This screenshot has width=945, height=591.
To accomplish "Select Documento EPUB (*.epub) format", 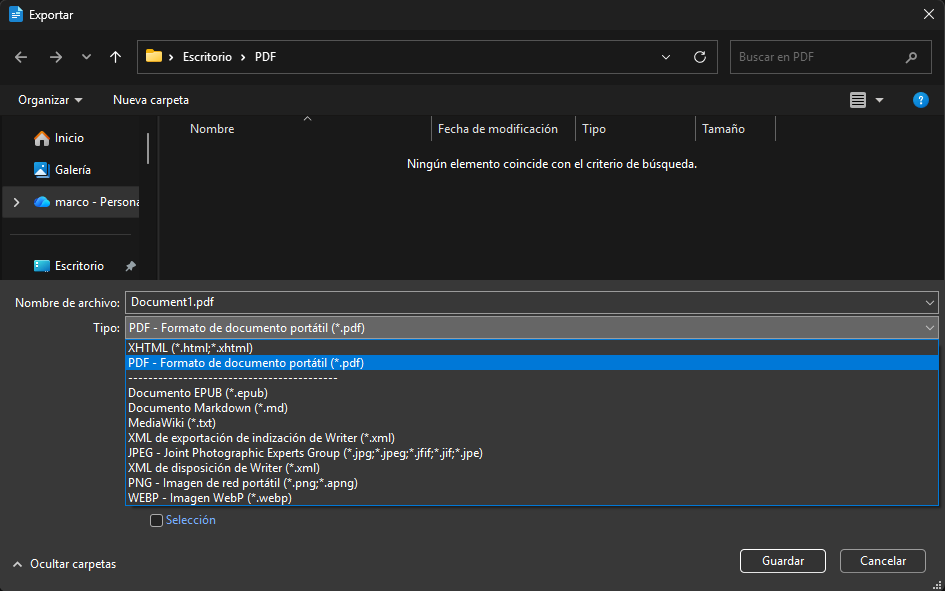I will (x=198, y=393).
